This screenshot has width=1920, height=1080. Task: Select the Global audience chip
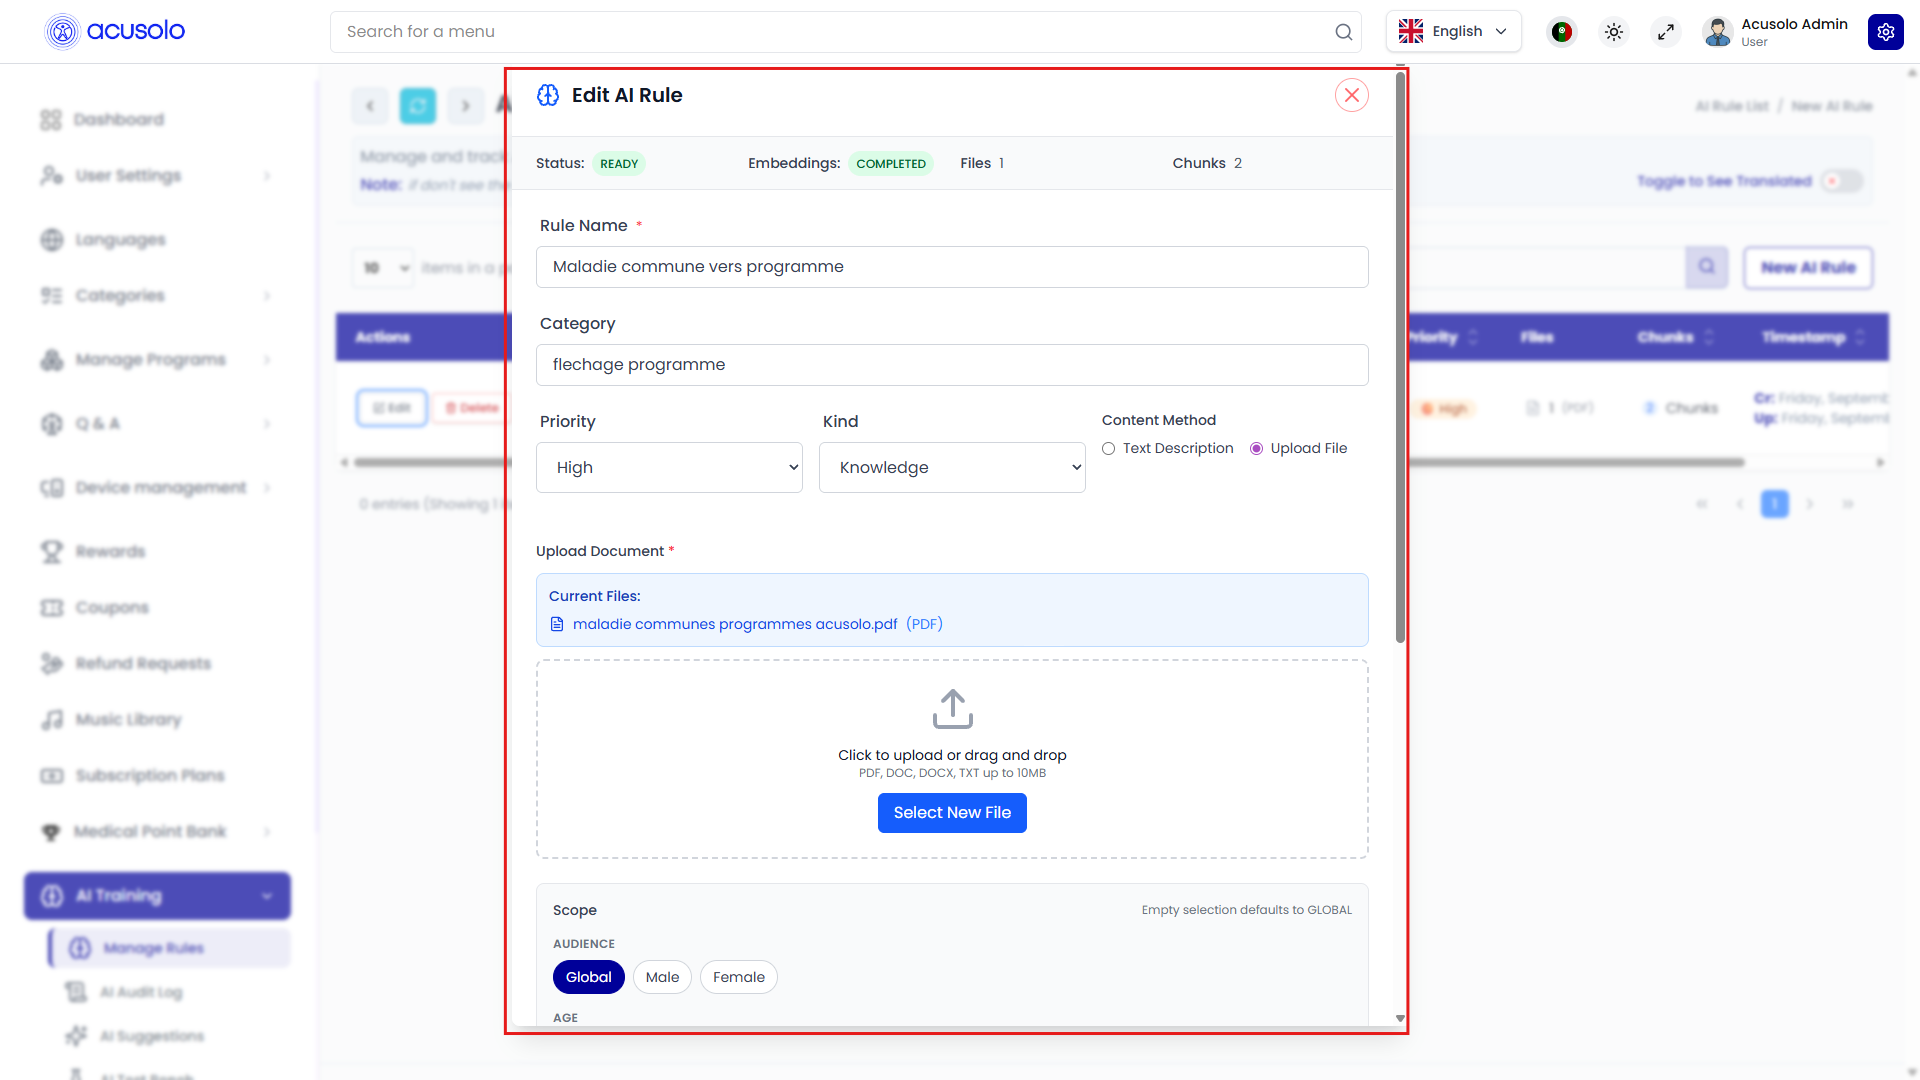[588, 977]
